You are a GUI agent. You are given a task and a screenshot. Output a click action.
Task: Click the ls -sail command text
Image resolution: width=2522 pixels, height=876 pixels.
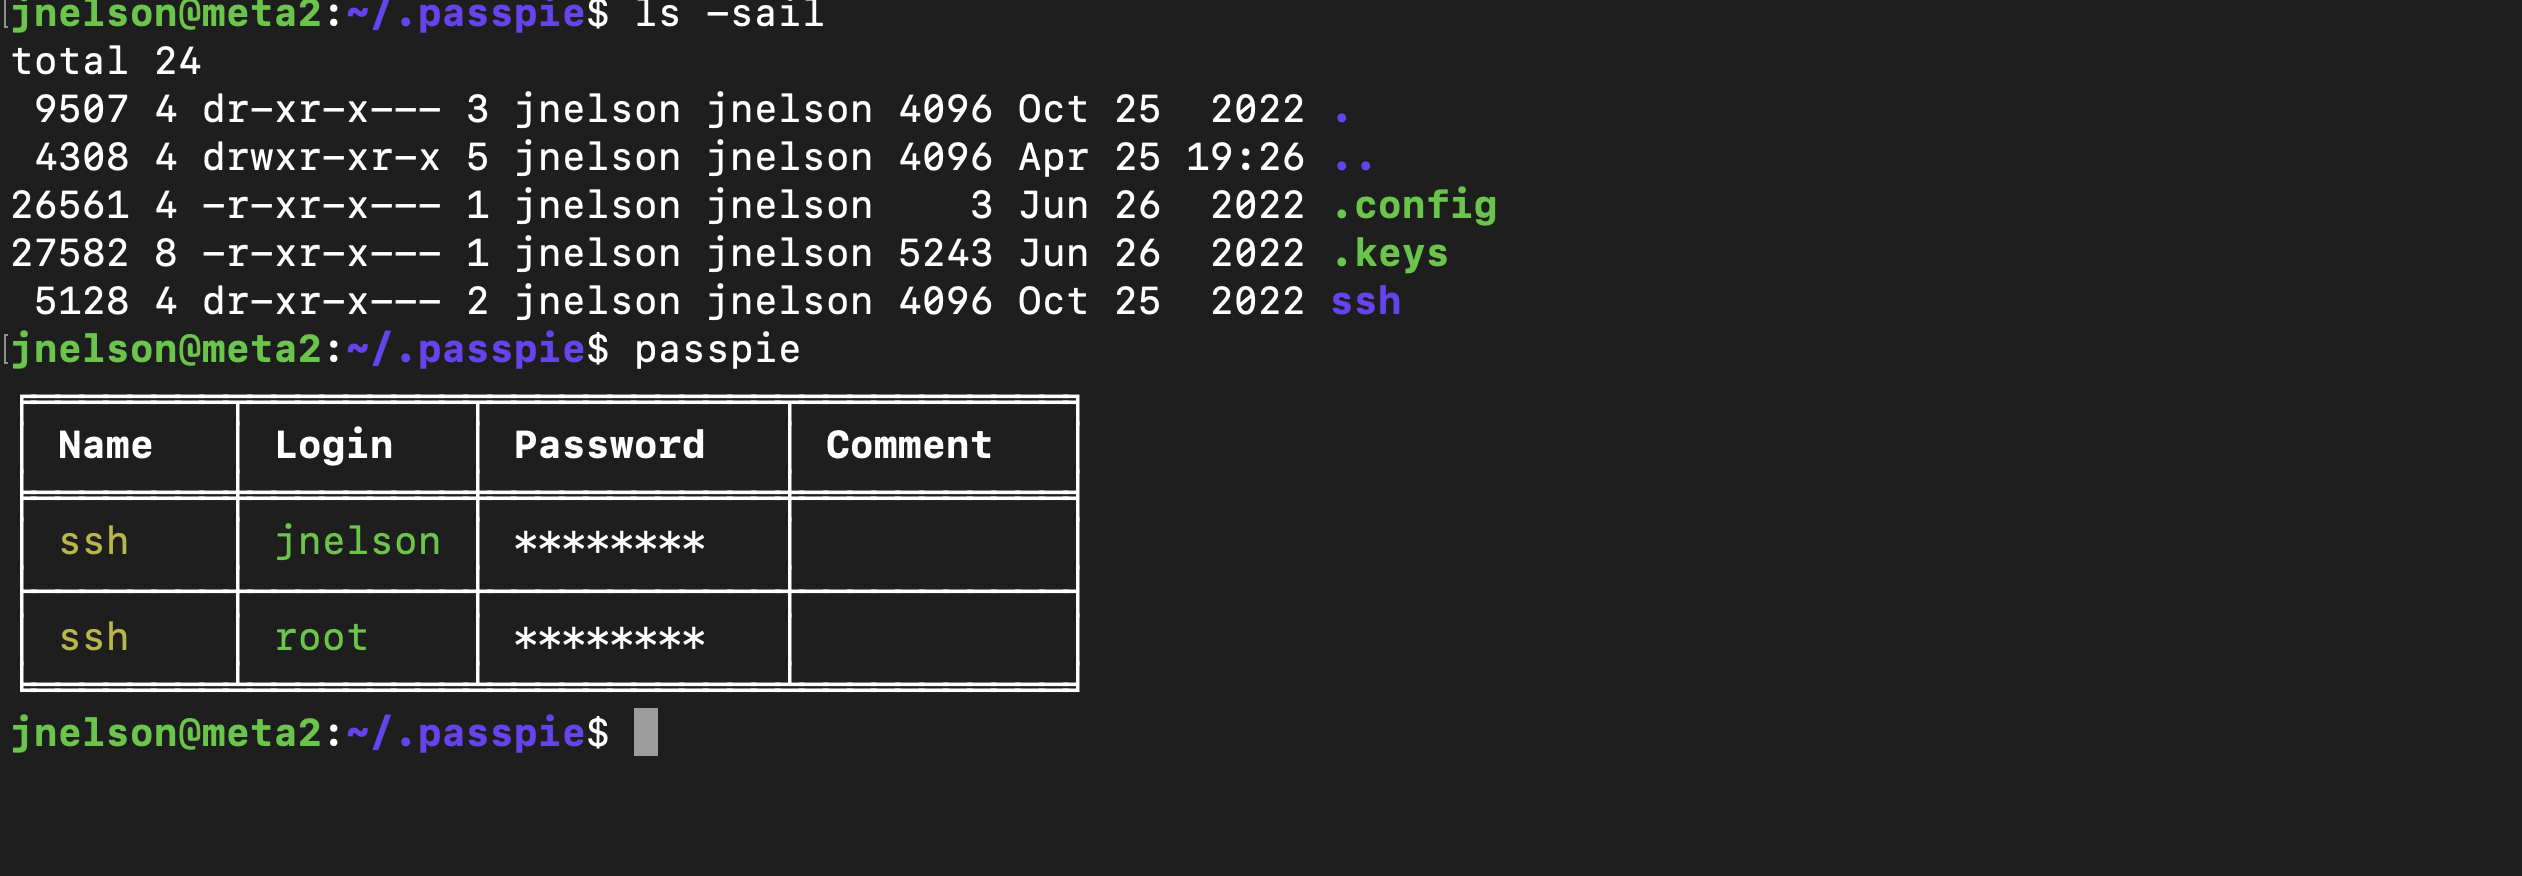[x=729, y=15]
